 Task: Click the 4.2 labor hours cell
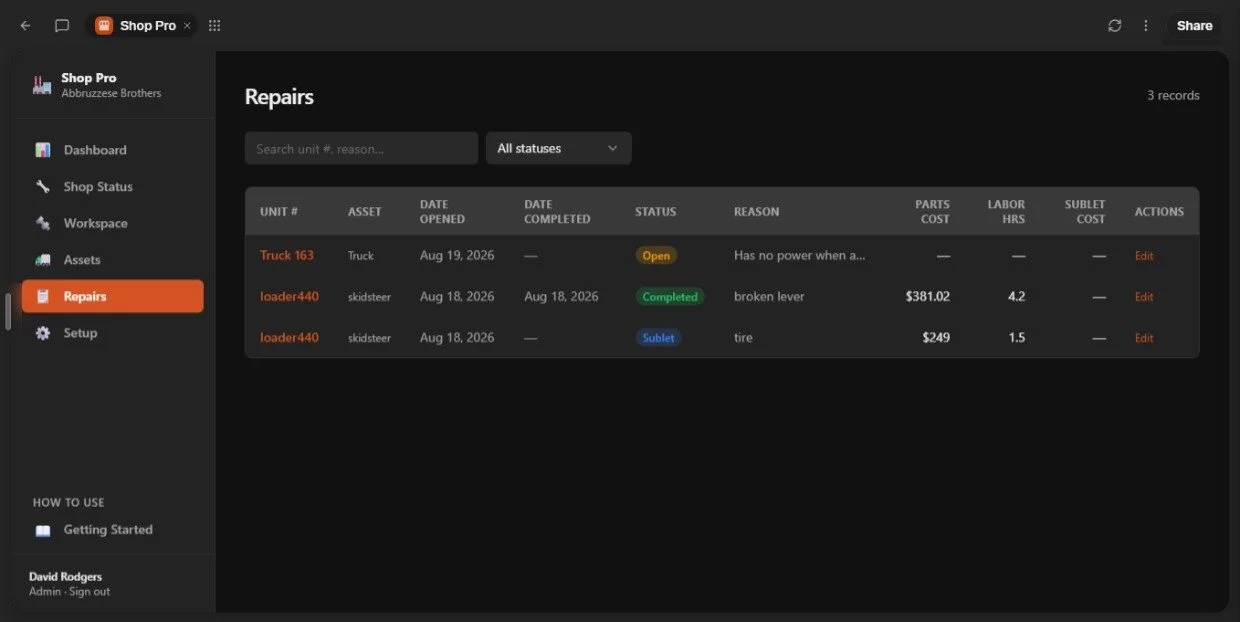tap(1016, 296)
